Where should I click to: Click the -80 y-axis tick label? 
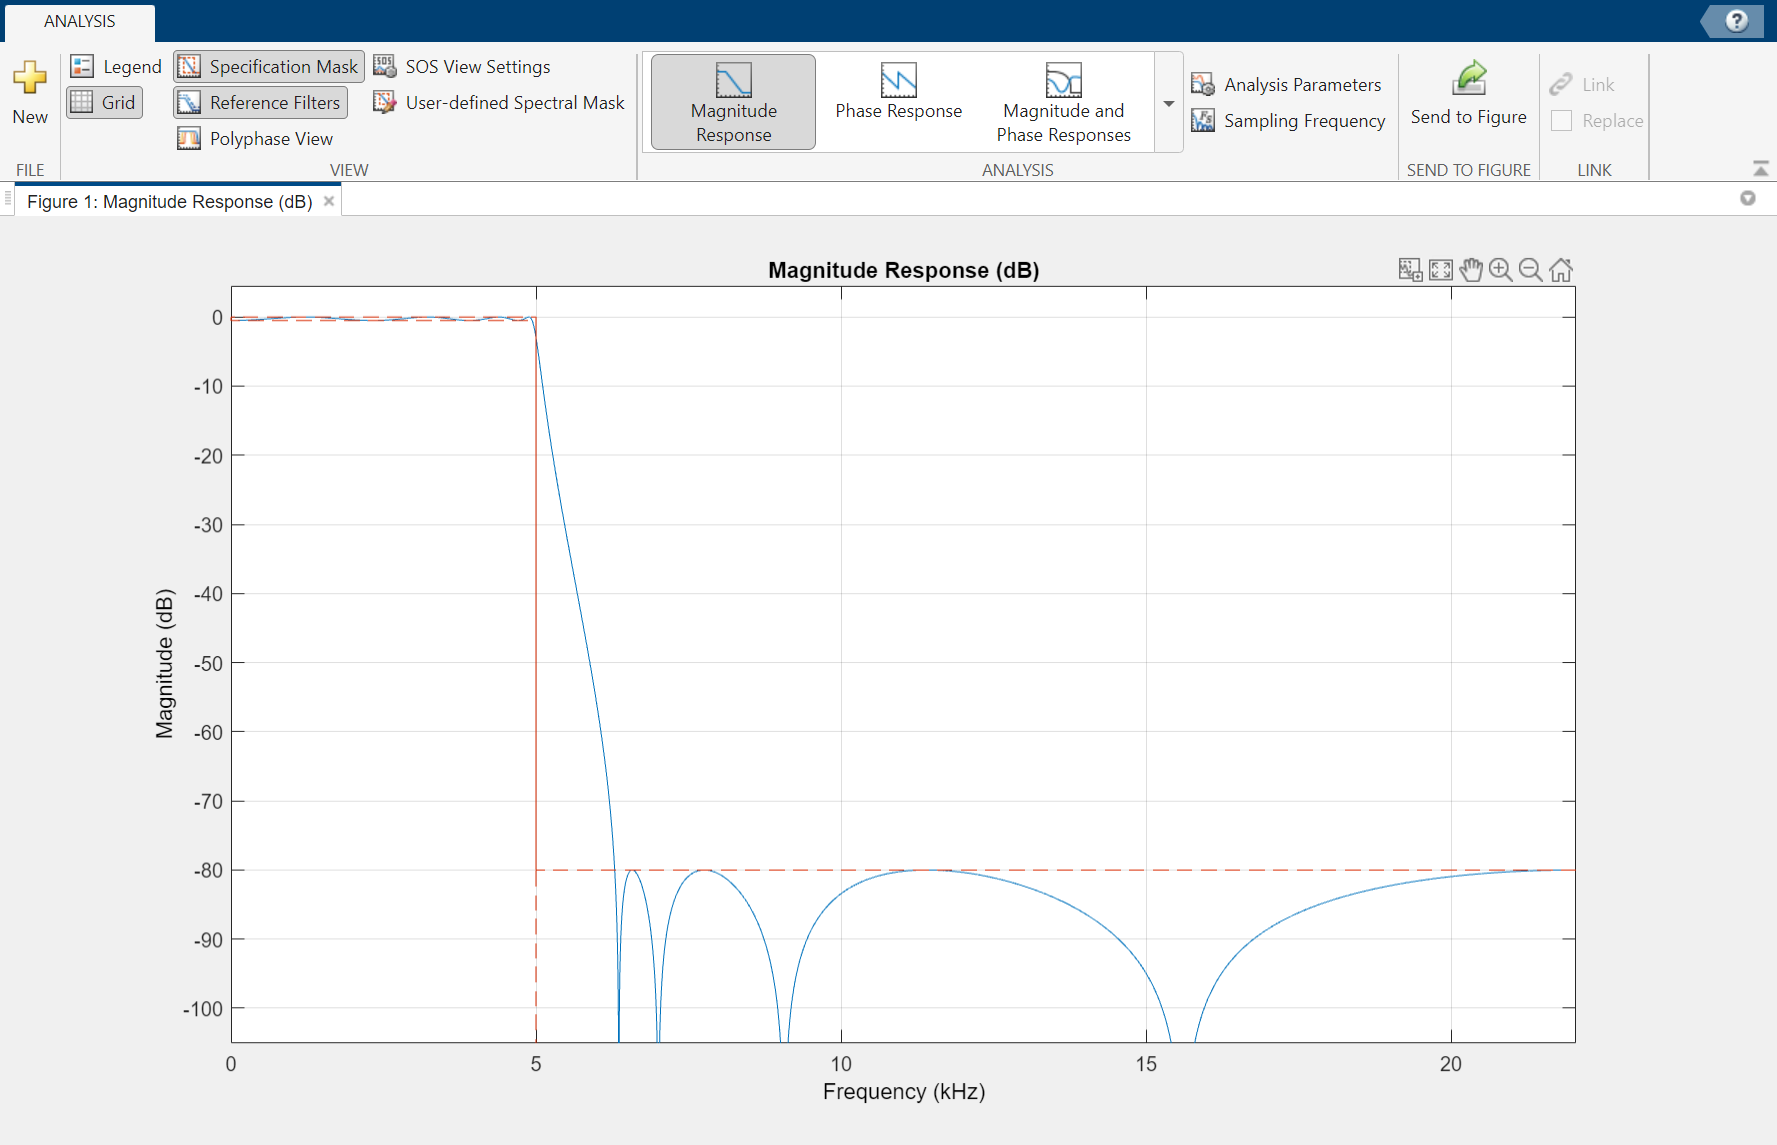208,871
